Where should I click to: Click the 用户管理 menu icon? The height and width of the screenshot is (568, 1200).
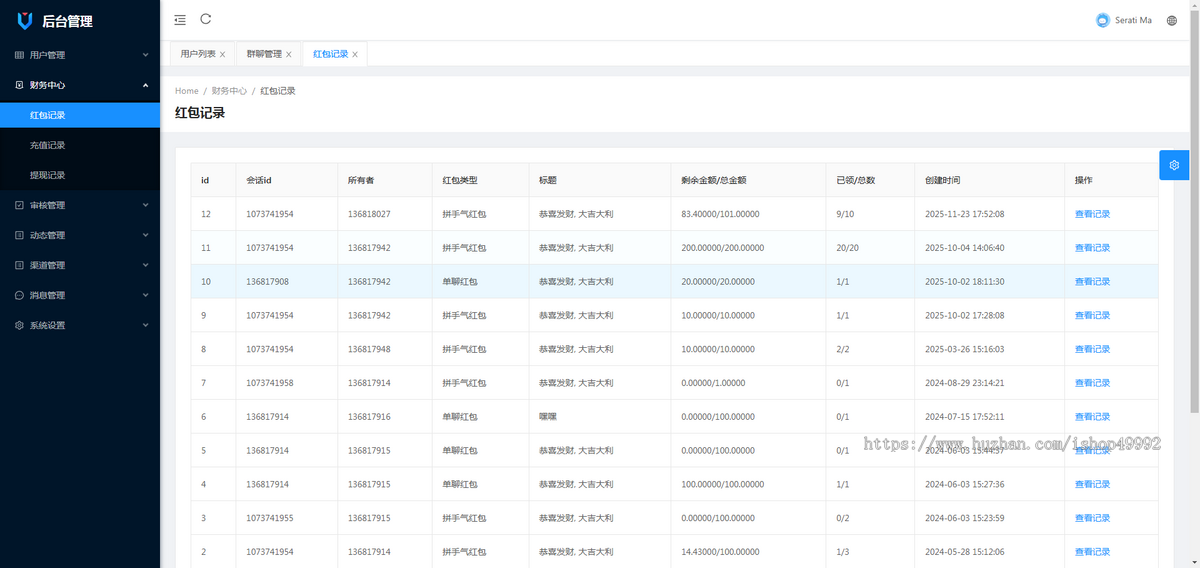tap(19, 55)
